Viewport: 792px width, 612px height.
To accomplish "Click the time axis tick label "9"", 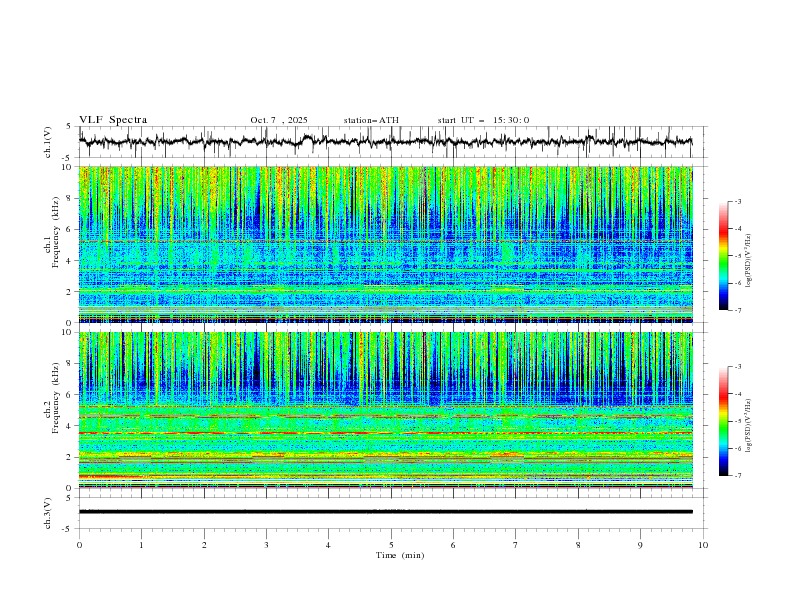I will pos(640,545).
